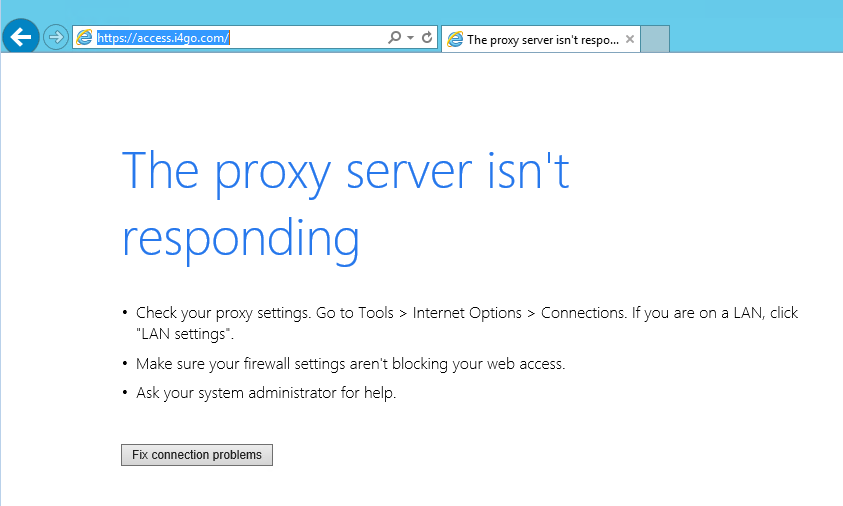Click the IE logo on the open tab
Image resolution: width=843 pixels, height=506 pixels.
(x=455, y=39)
